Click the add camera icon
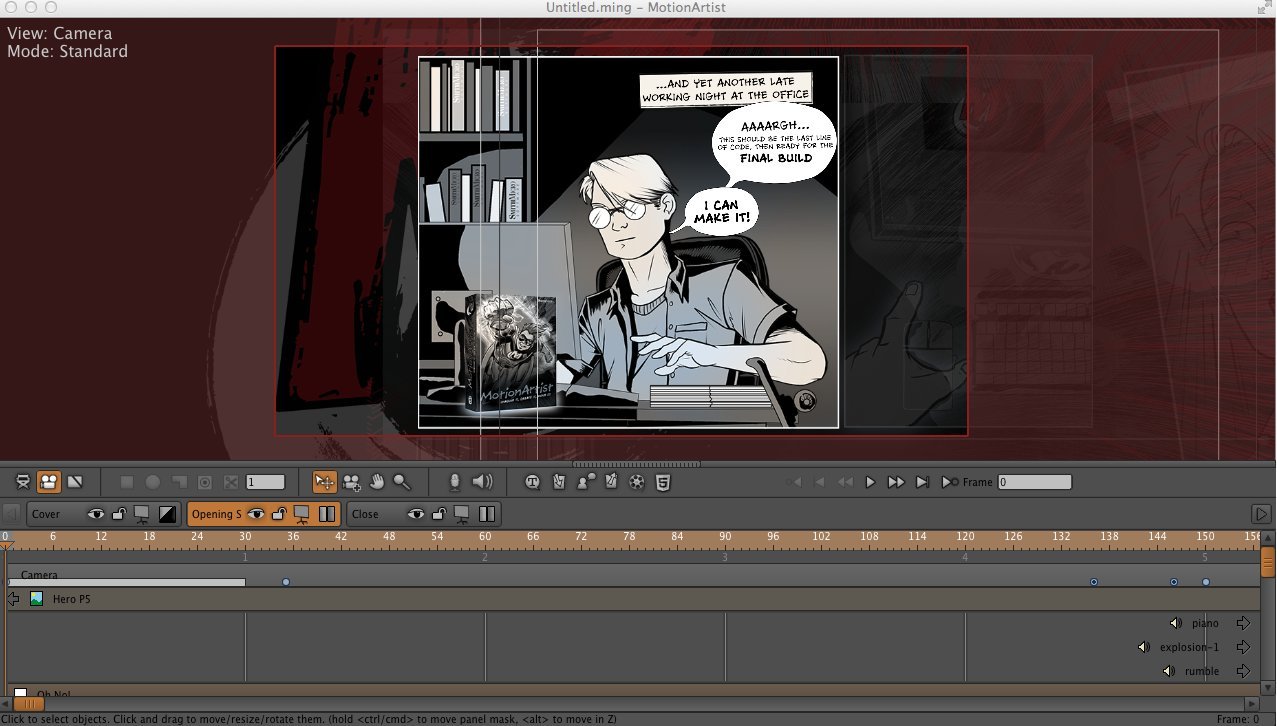Image resolution: width=1277 pixels, height=726 pixels. pyautogui.click(x=351, y=482)
